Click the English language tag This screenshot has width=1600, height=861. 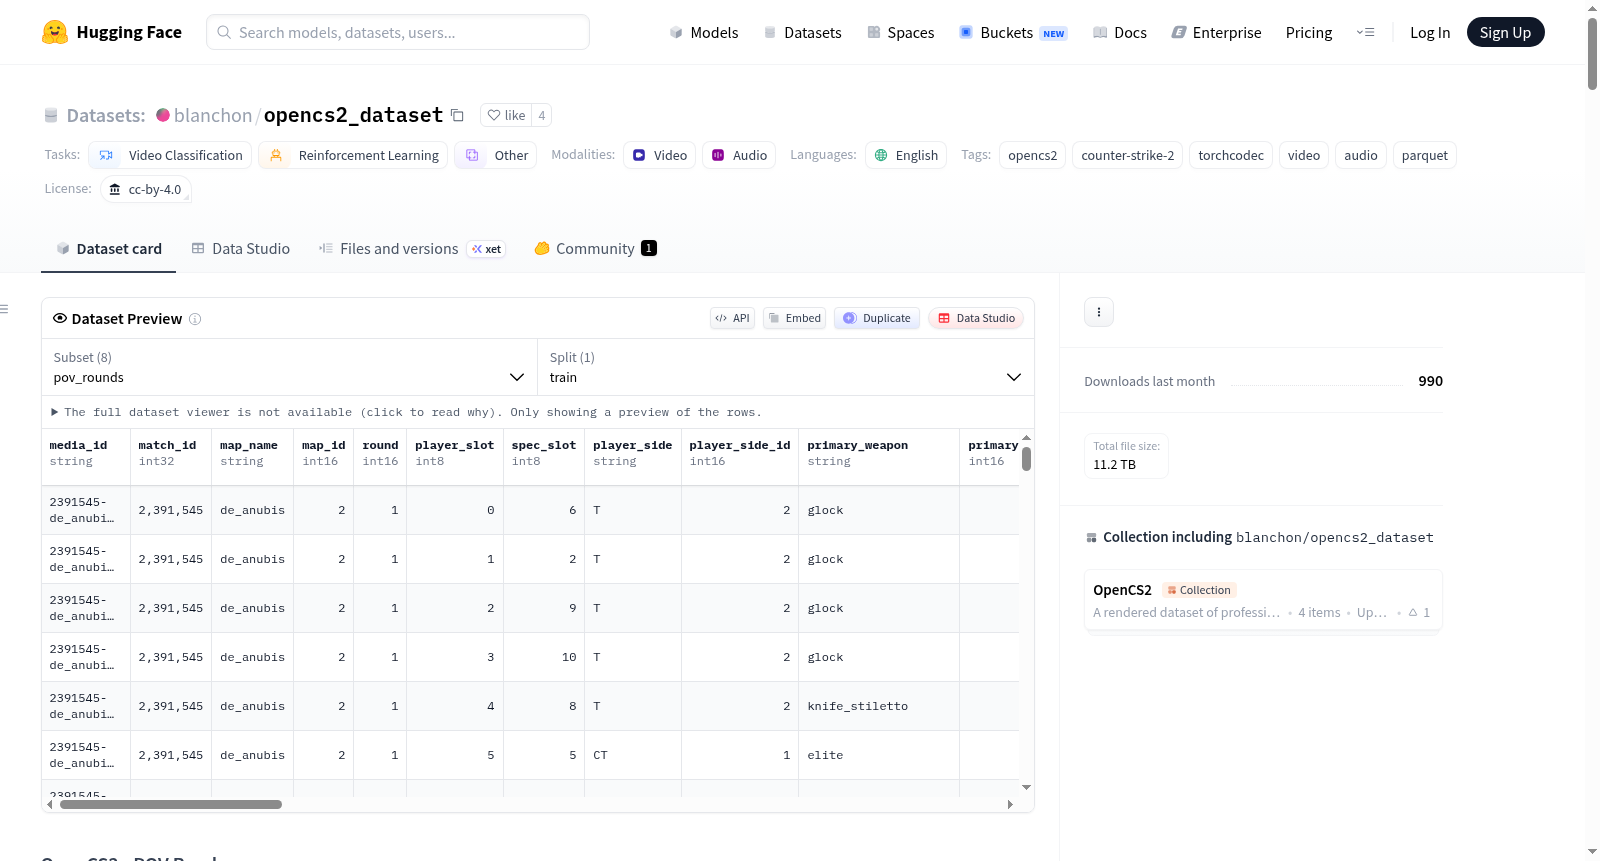click(906, 155)
